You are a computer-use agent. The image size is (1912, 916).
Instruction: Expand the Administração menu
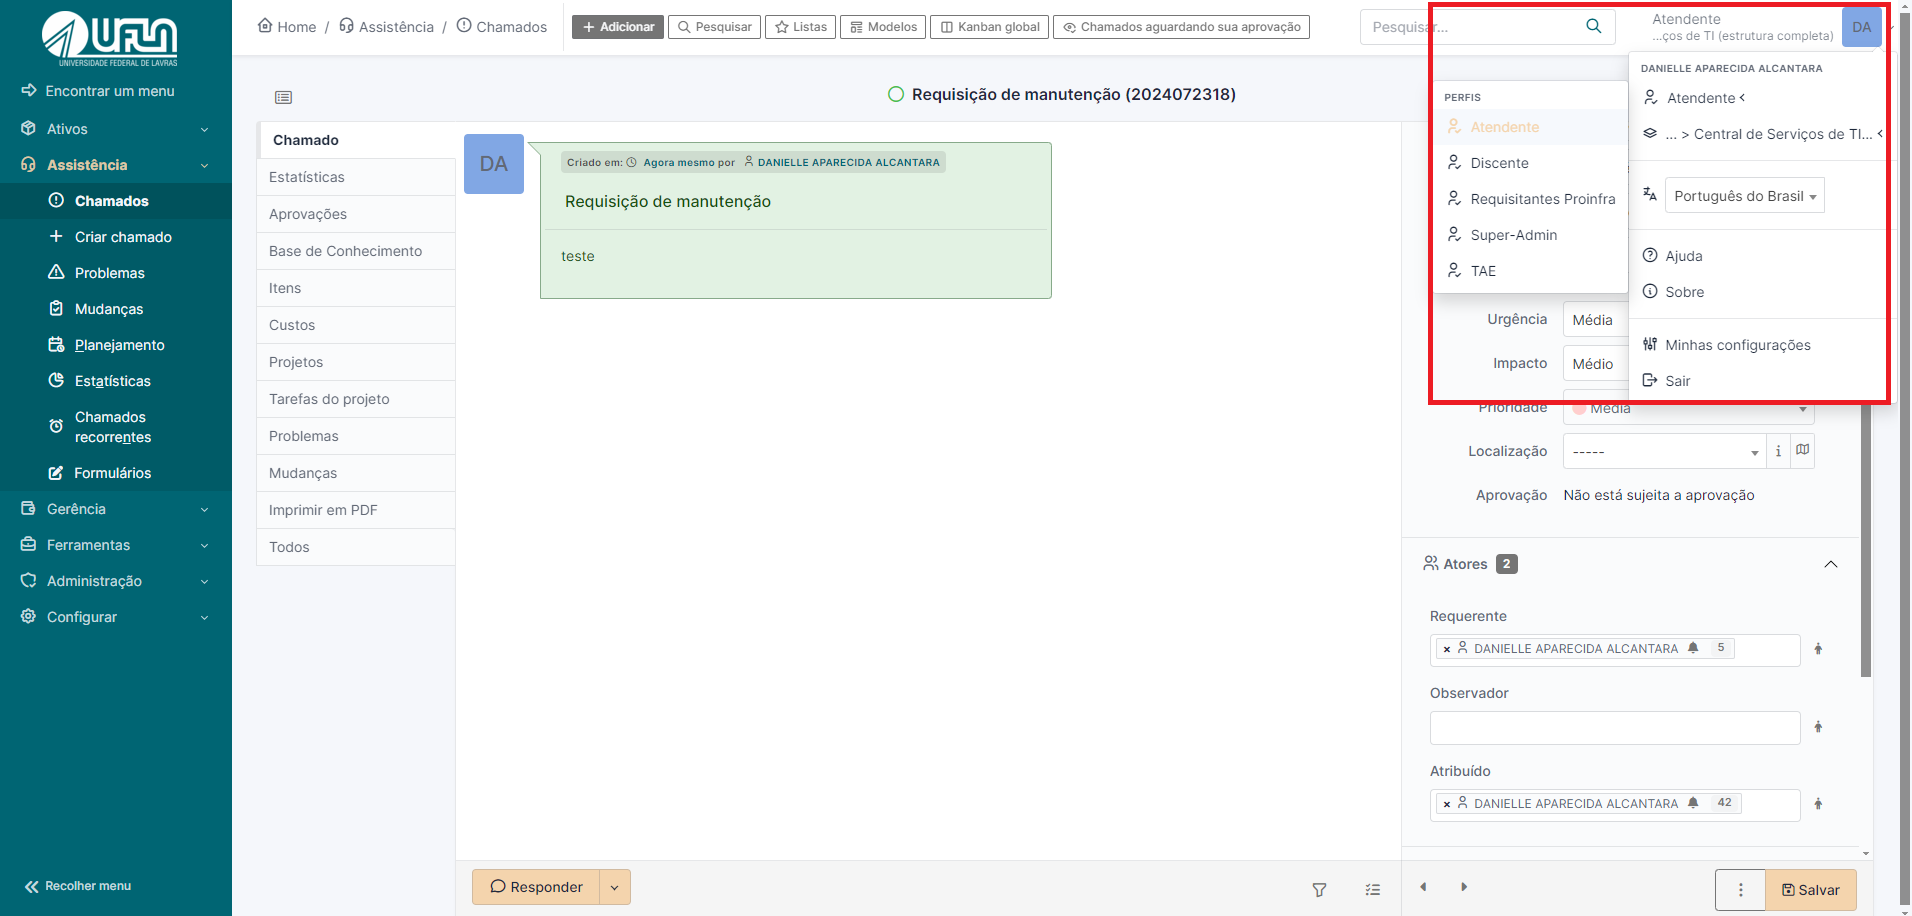point(116,581)
